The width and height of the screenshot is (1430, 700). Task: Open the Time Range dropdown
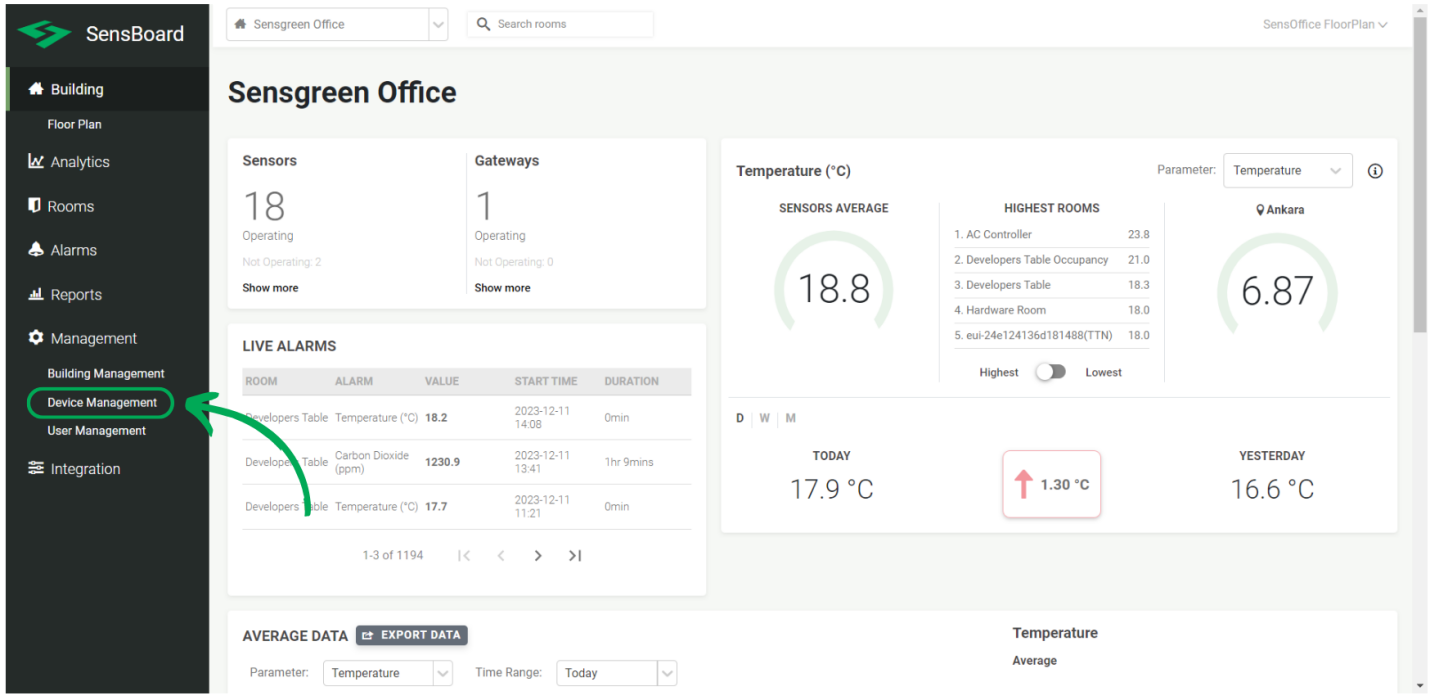(x=617, y=673)
